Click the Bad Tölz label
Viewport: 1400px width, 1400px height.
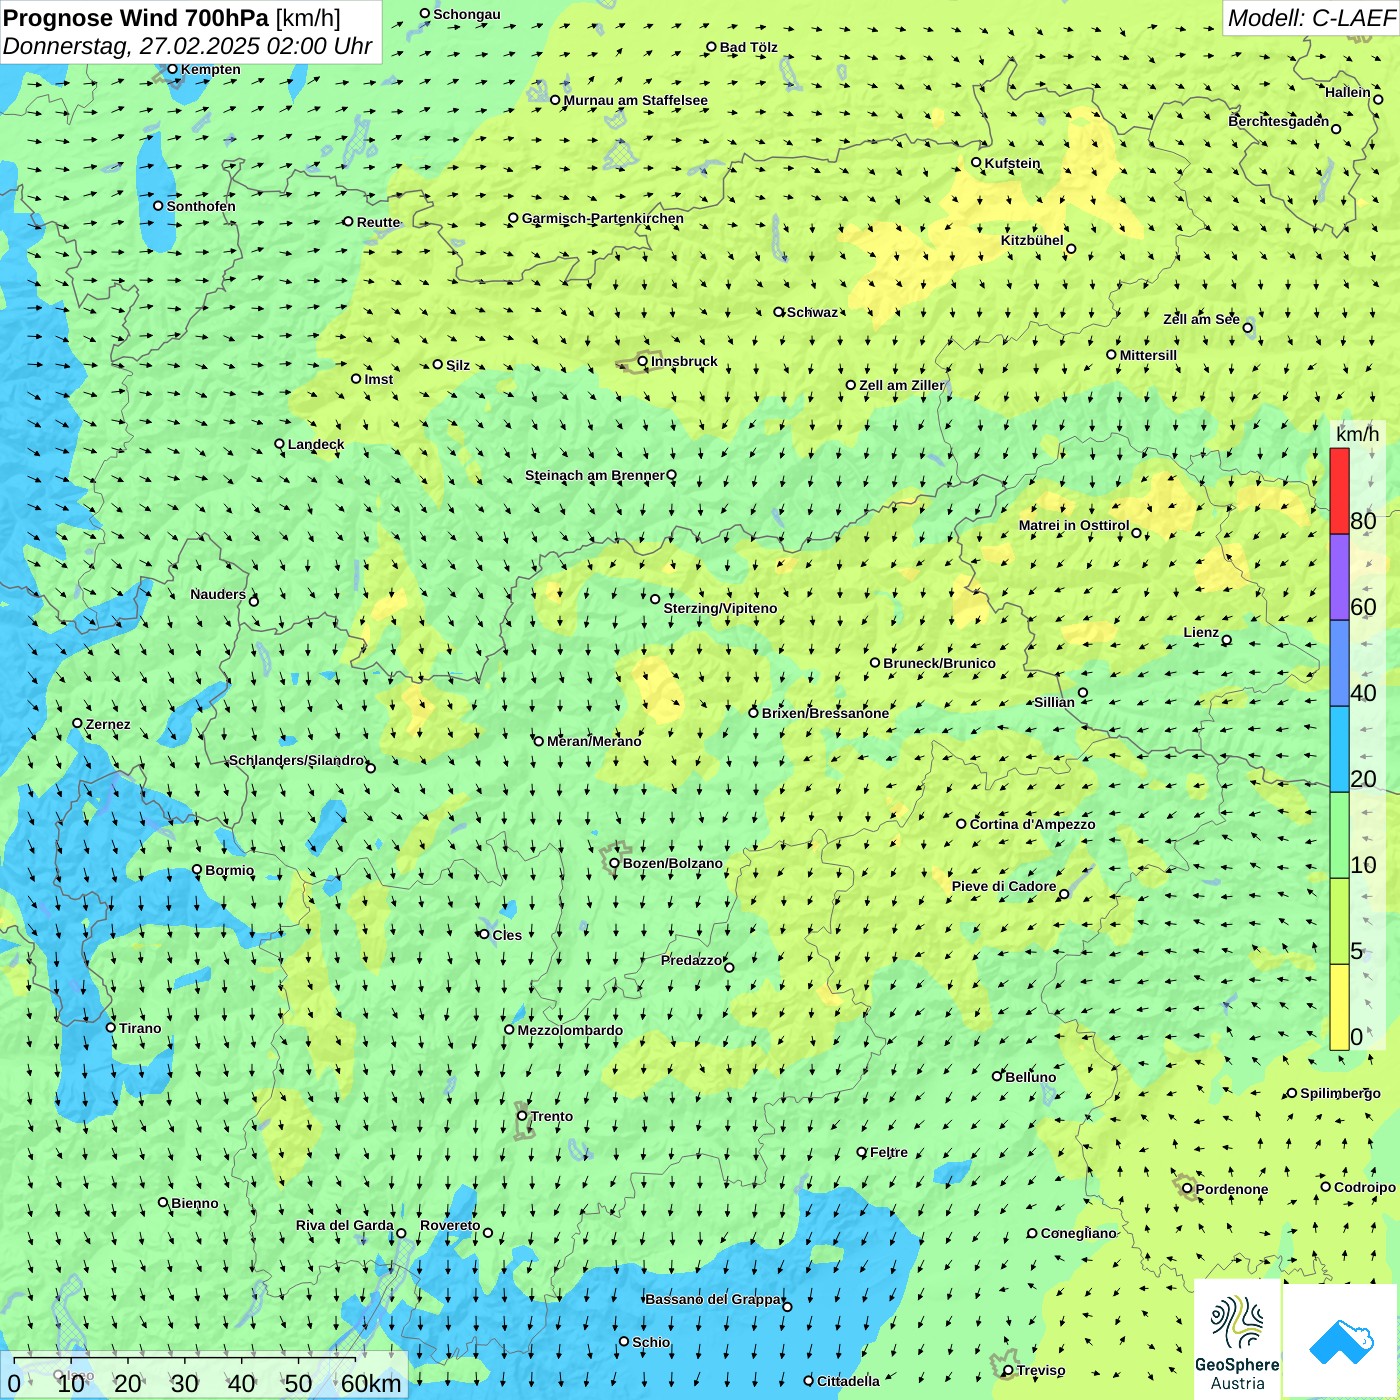748,47
